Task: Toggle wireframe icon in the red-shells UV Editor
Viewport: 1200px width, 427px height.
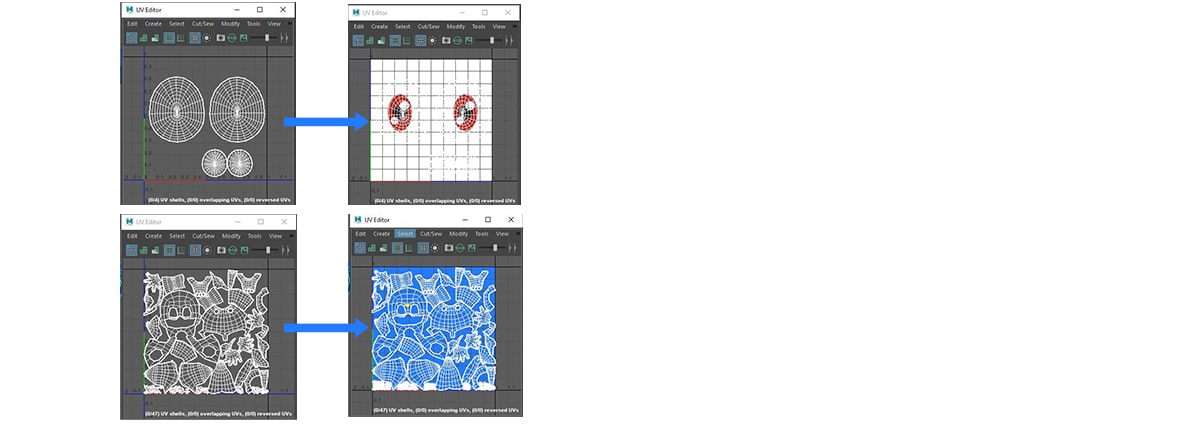Action: tap(358, 40)
